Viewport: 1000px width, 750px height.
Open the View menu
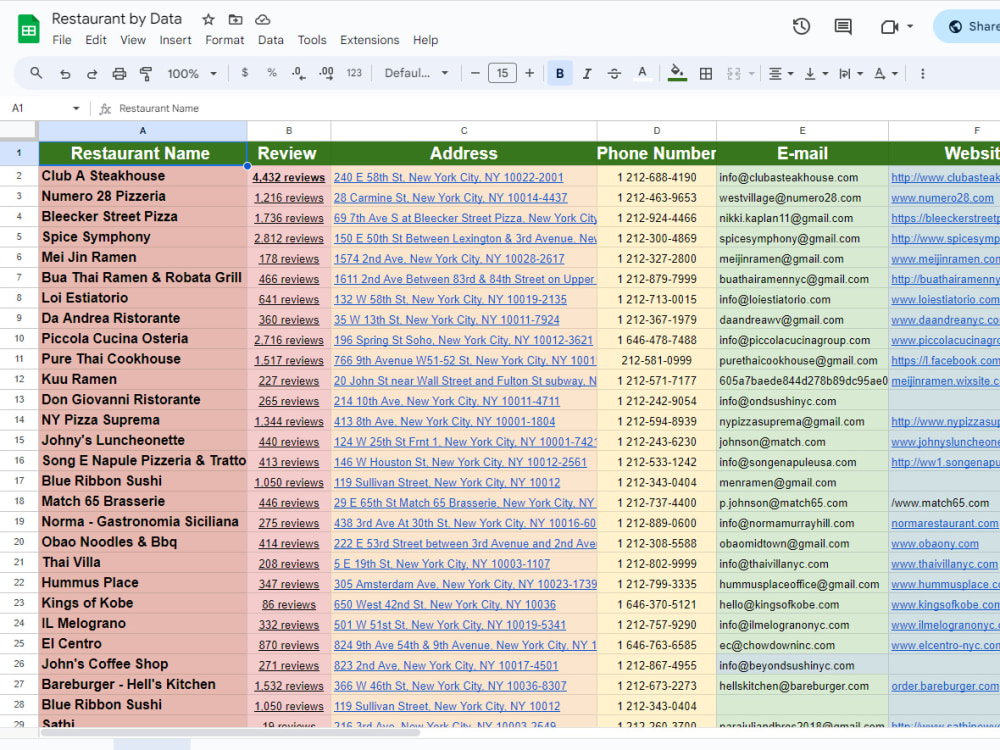133,40
